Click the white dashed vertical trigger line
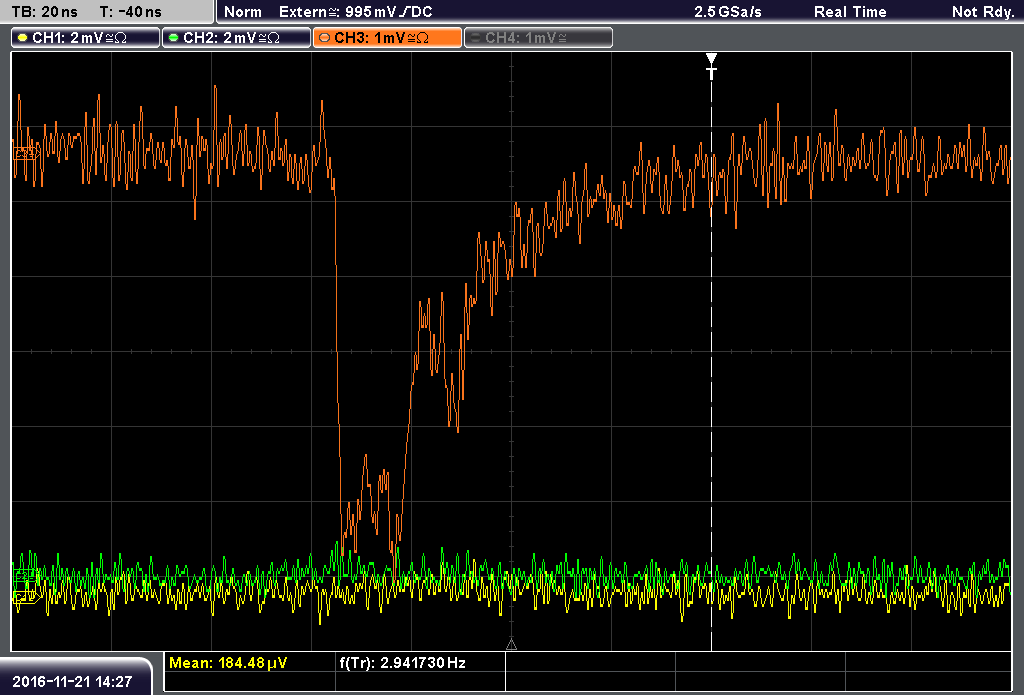Image resolution: width=1024 pixels, height=695 pixels. [x=711, y=366]
